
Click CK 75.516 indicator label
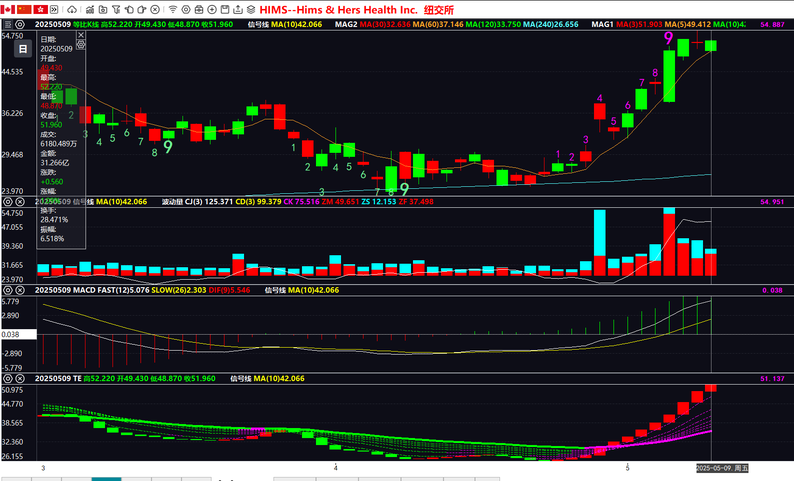(x=302, y=202)
